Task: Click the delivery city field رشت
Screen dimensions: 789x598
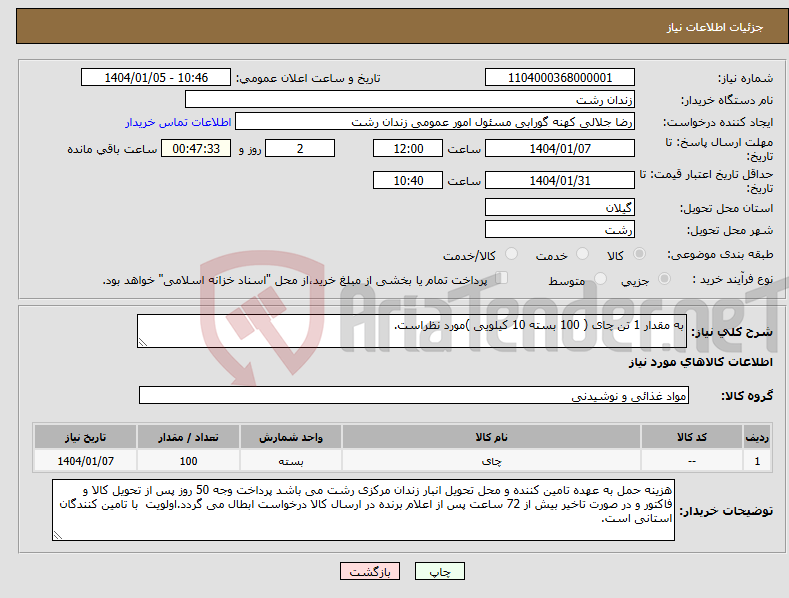Action: (x=560, y=230)
